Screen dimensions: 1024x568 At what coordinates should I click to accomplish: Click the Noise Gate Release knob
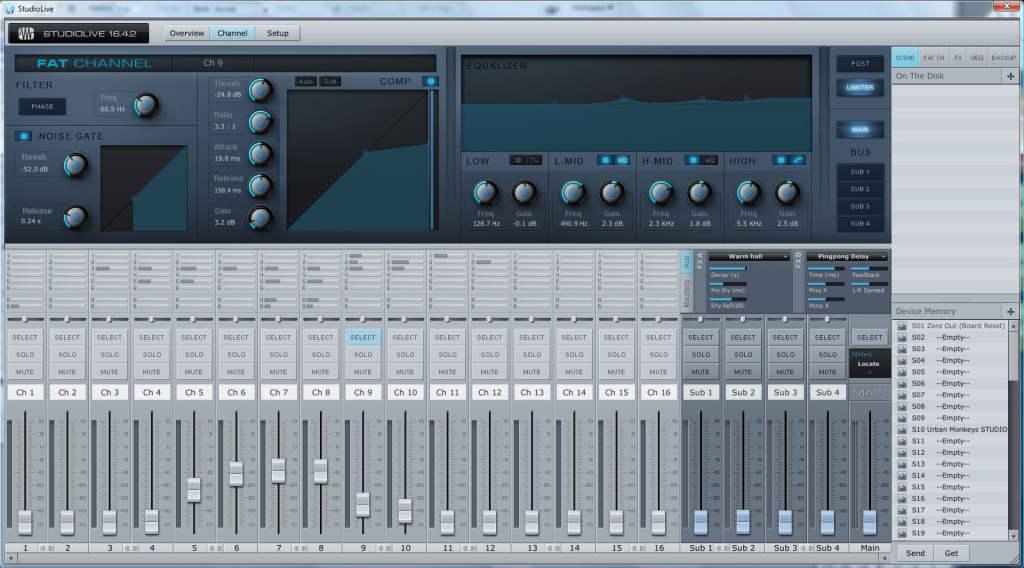tap(75, 217)
